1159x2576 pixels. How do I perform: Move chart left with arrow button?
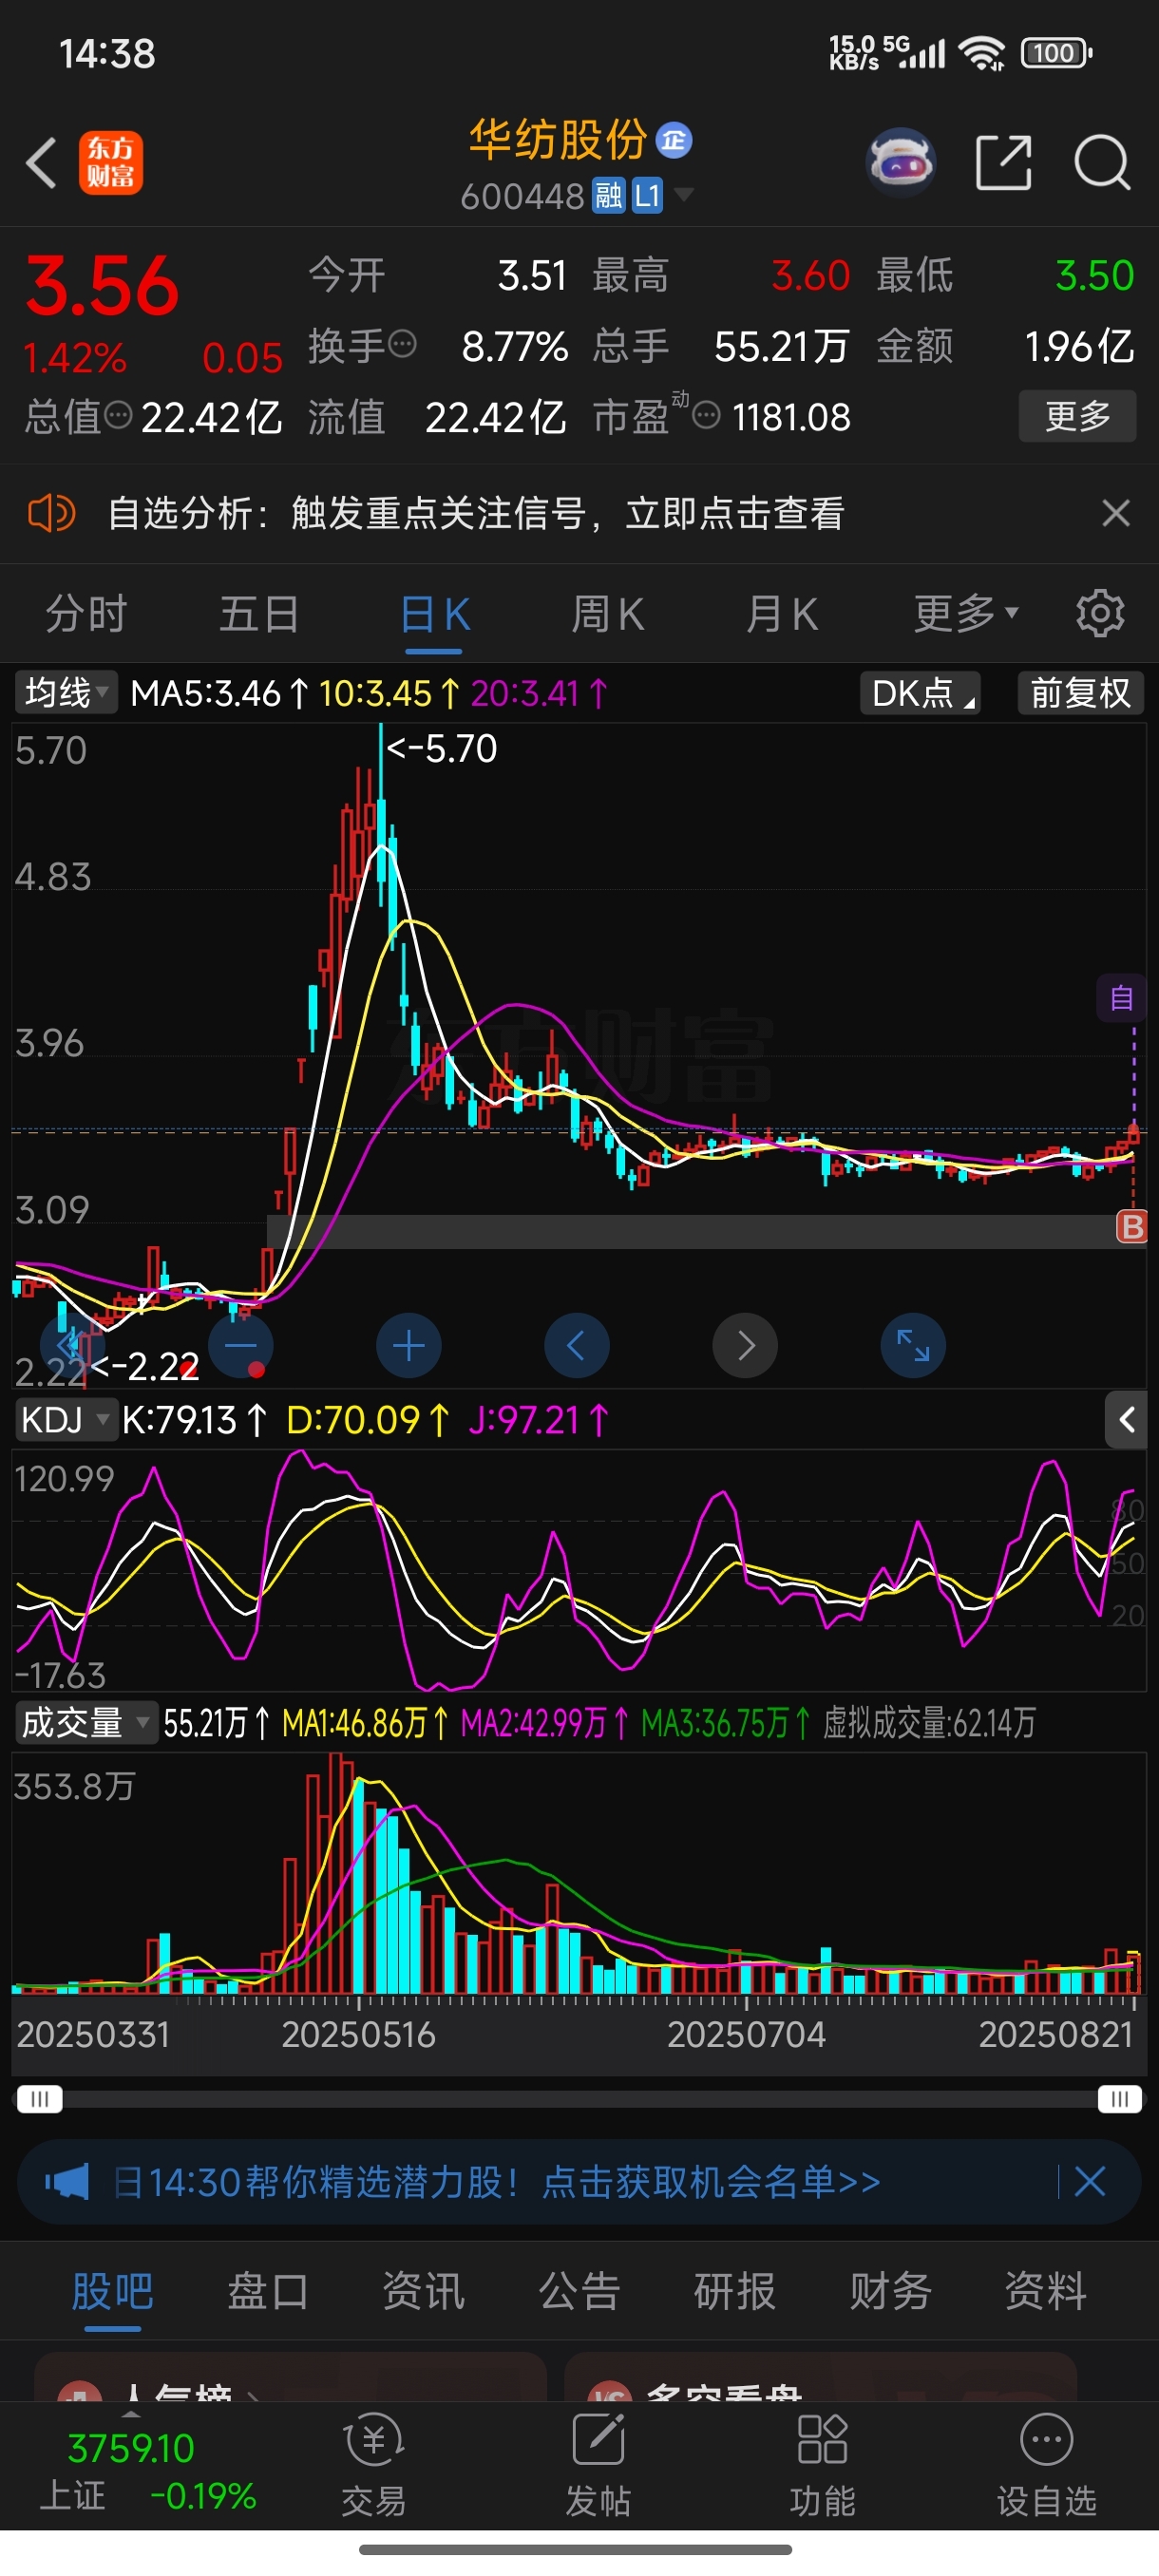(x=577, y=1346)
